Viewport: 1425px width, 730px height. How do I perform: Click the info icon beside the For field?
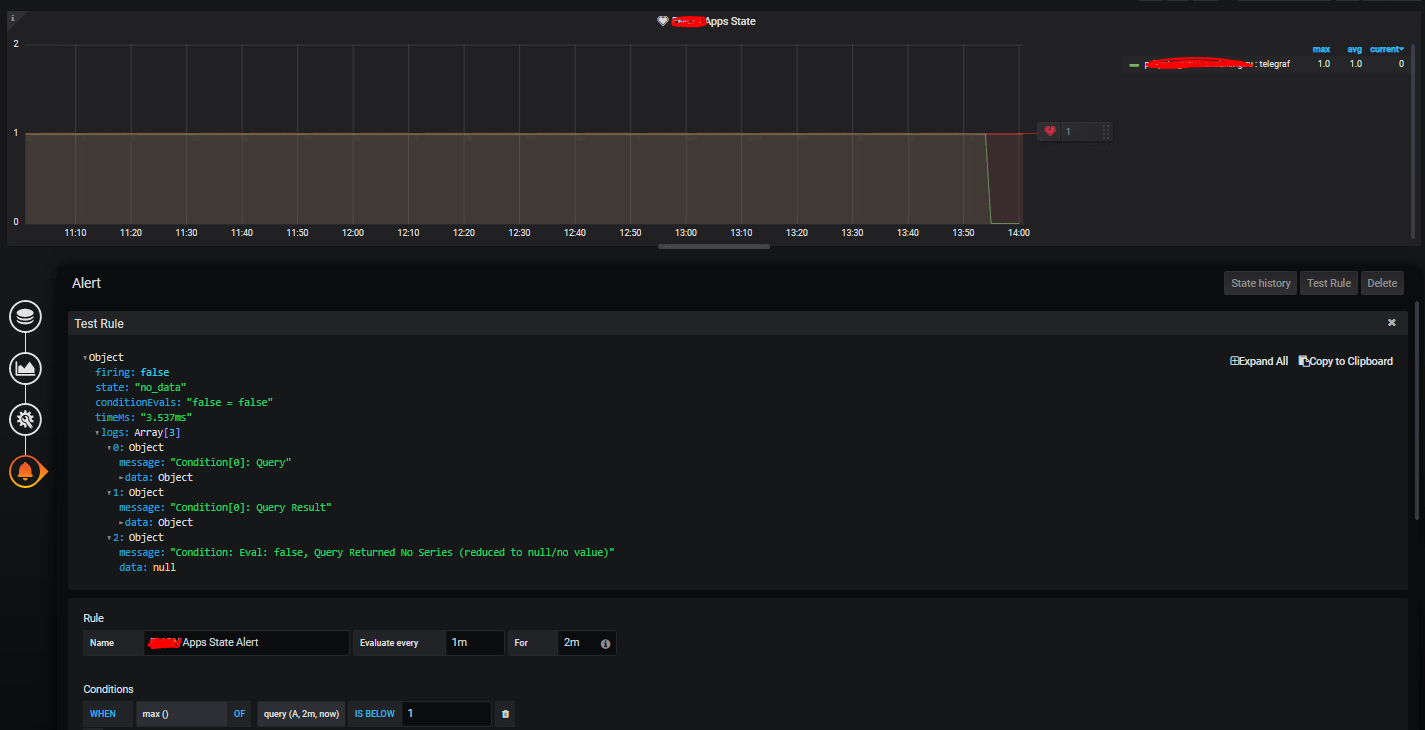(605, 642)
